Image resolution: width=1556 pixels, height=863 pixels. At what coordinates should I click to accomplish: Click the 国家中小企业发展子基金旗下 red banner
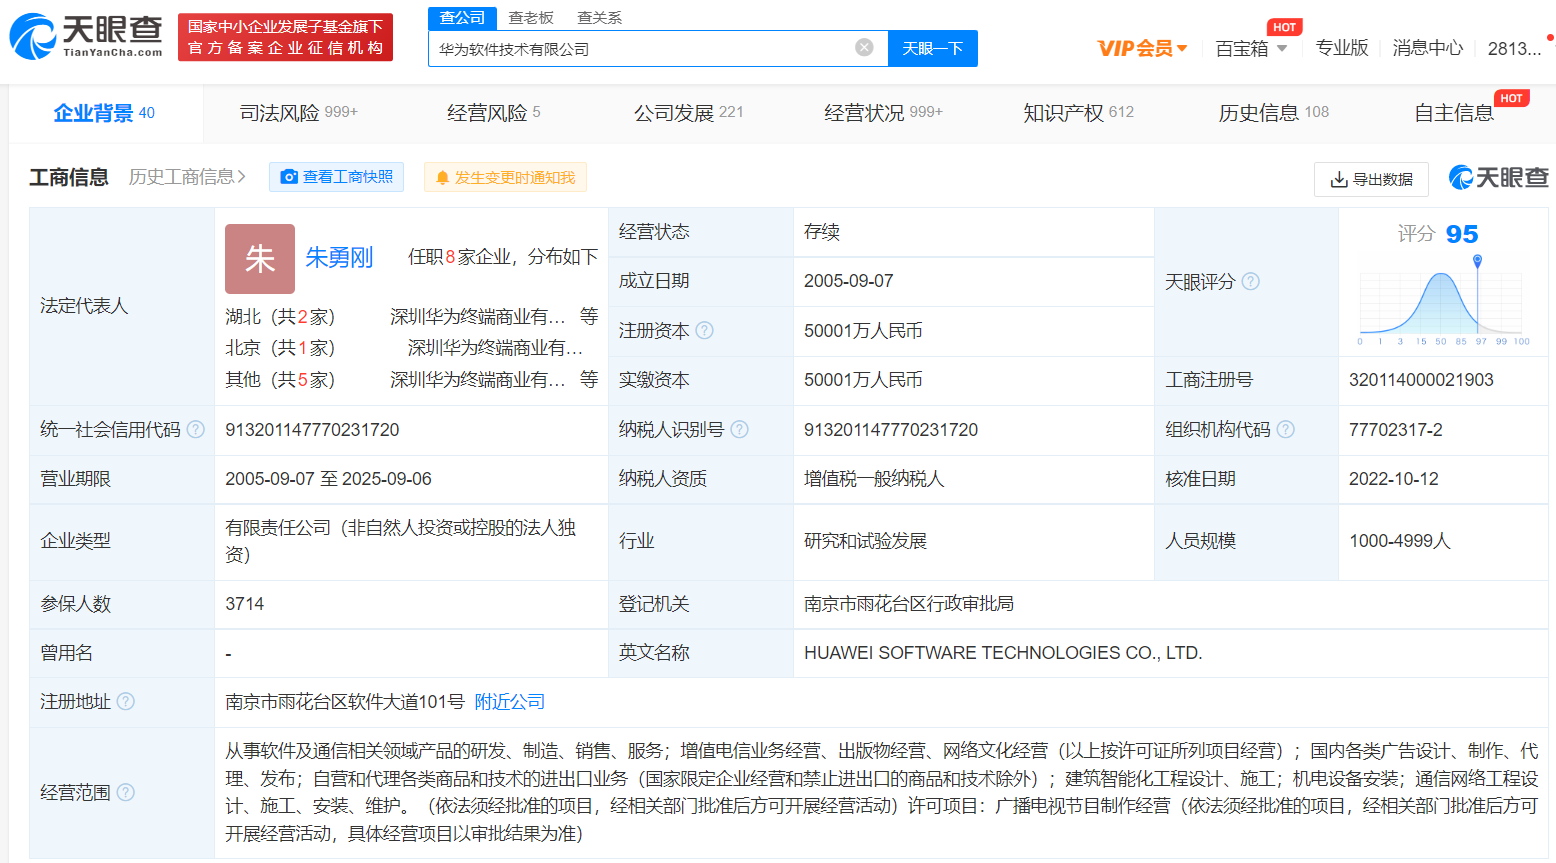click(285, 37)
